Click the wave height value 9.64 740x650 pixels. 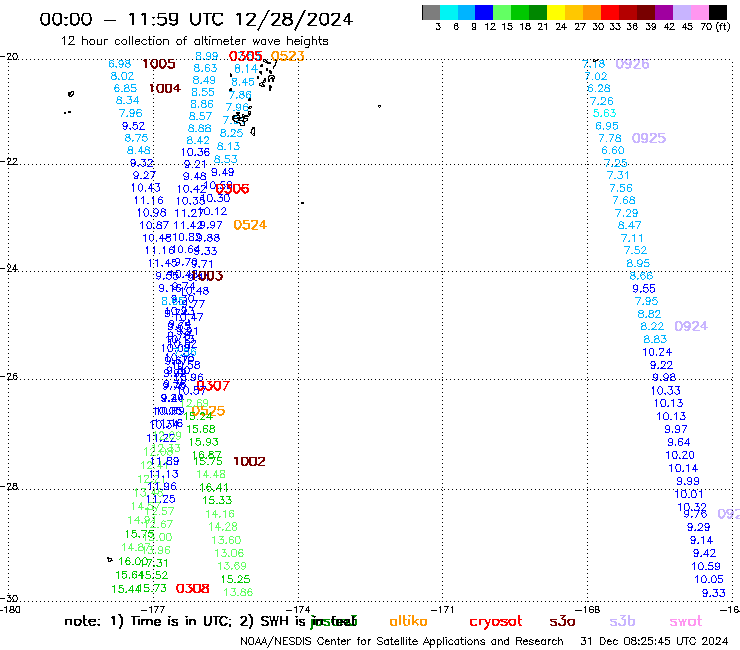click(x=679, y=442)
